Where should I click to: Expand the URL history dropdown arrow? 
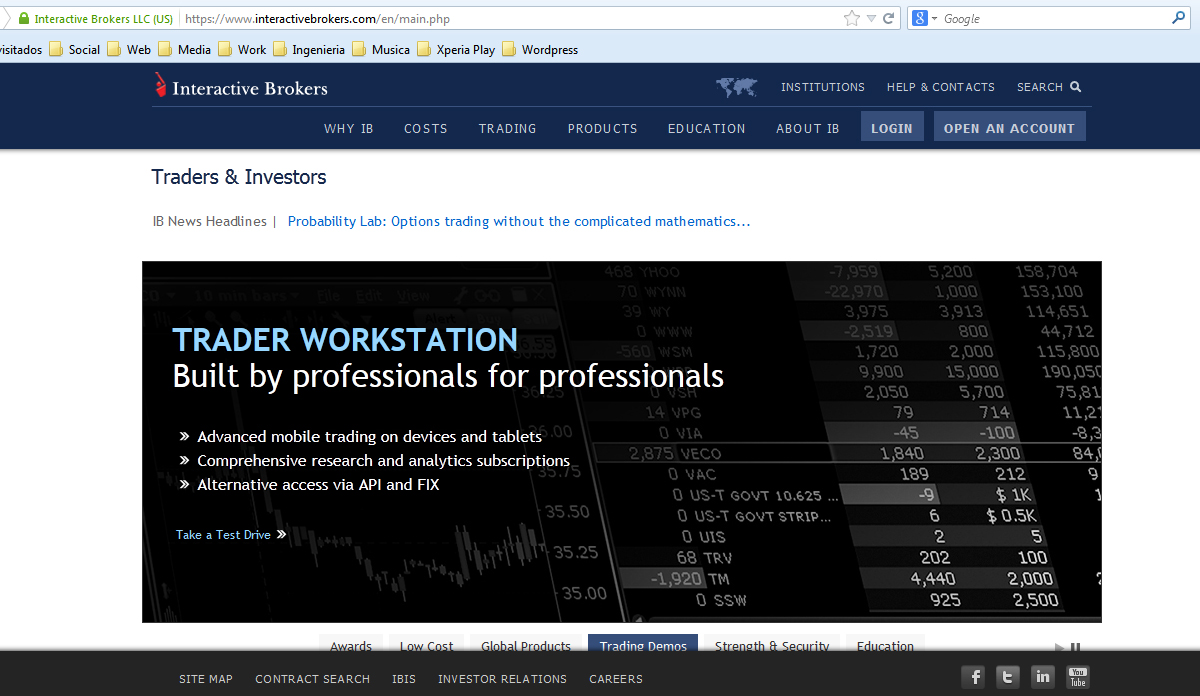tap(871, 18)
